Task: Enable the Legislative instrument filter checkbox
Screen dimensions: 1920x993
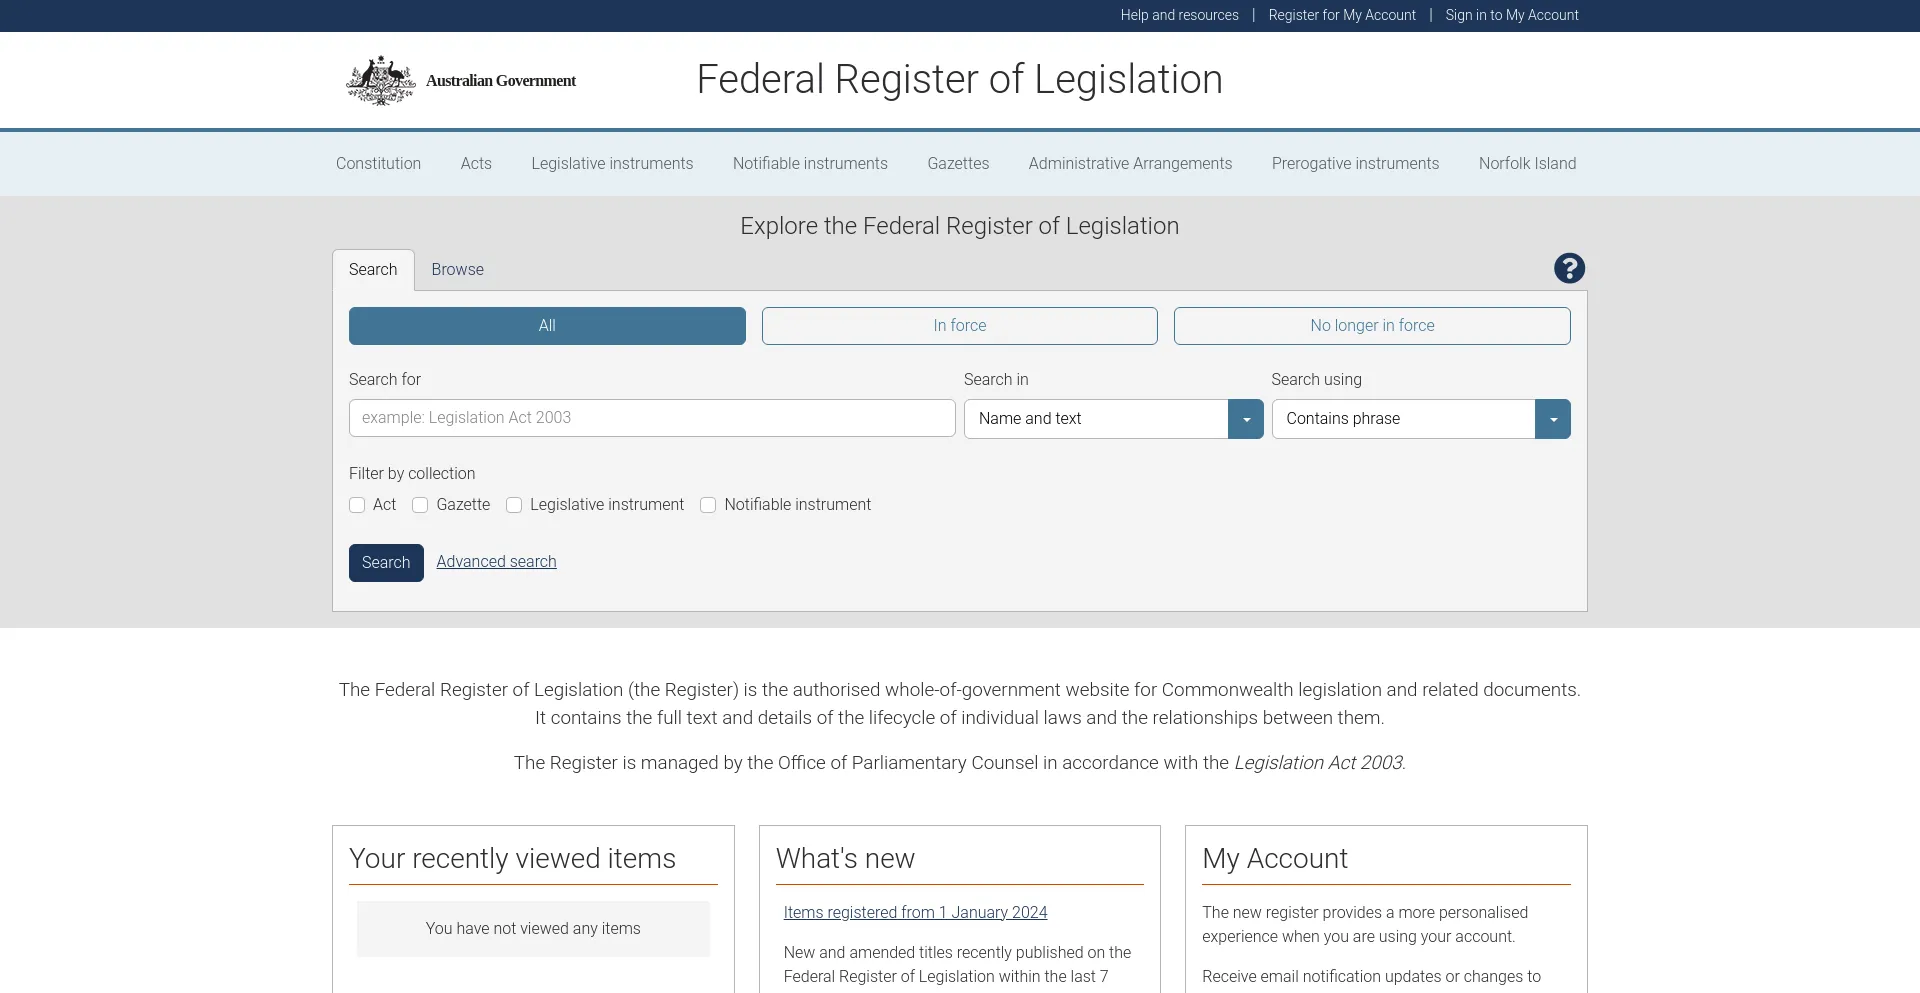Action: coord(514,505)
